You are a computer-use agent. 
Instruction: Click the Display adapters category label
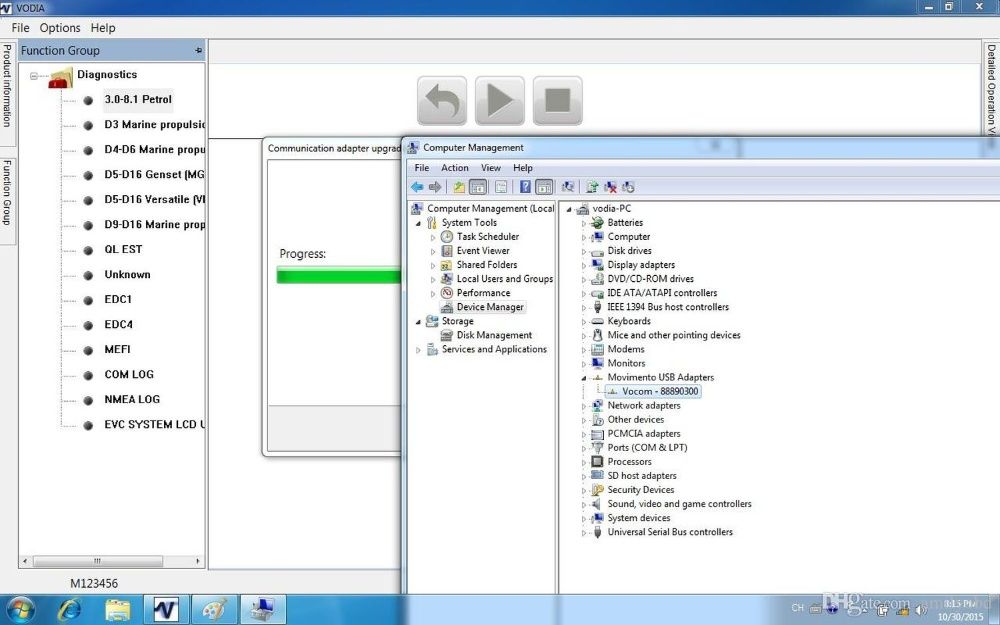click(x=641, y=265)
